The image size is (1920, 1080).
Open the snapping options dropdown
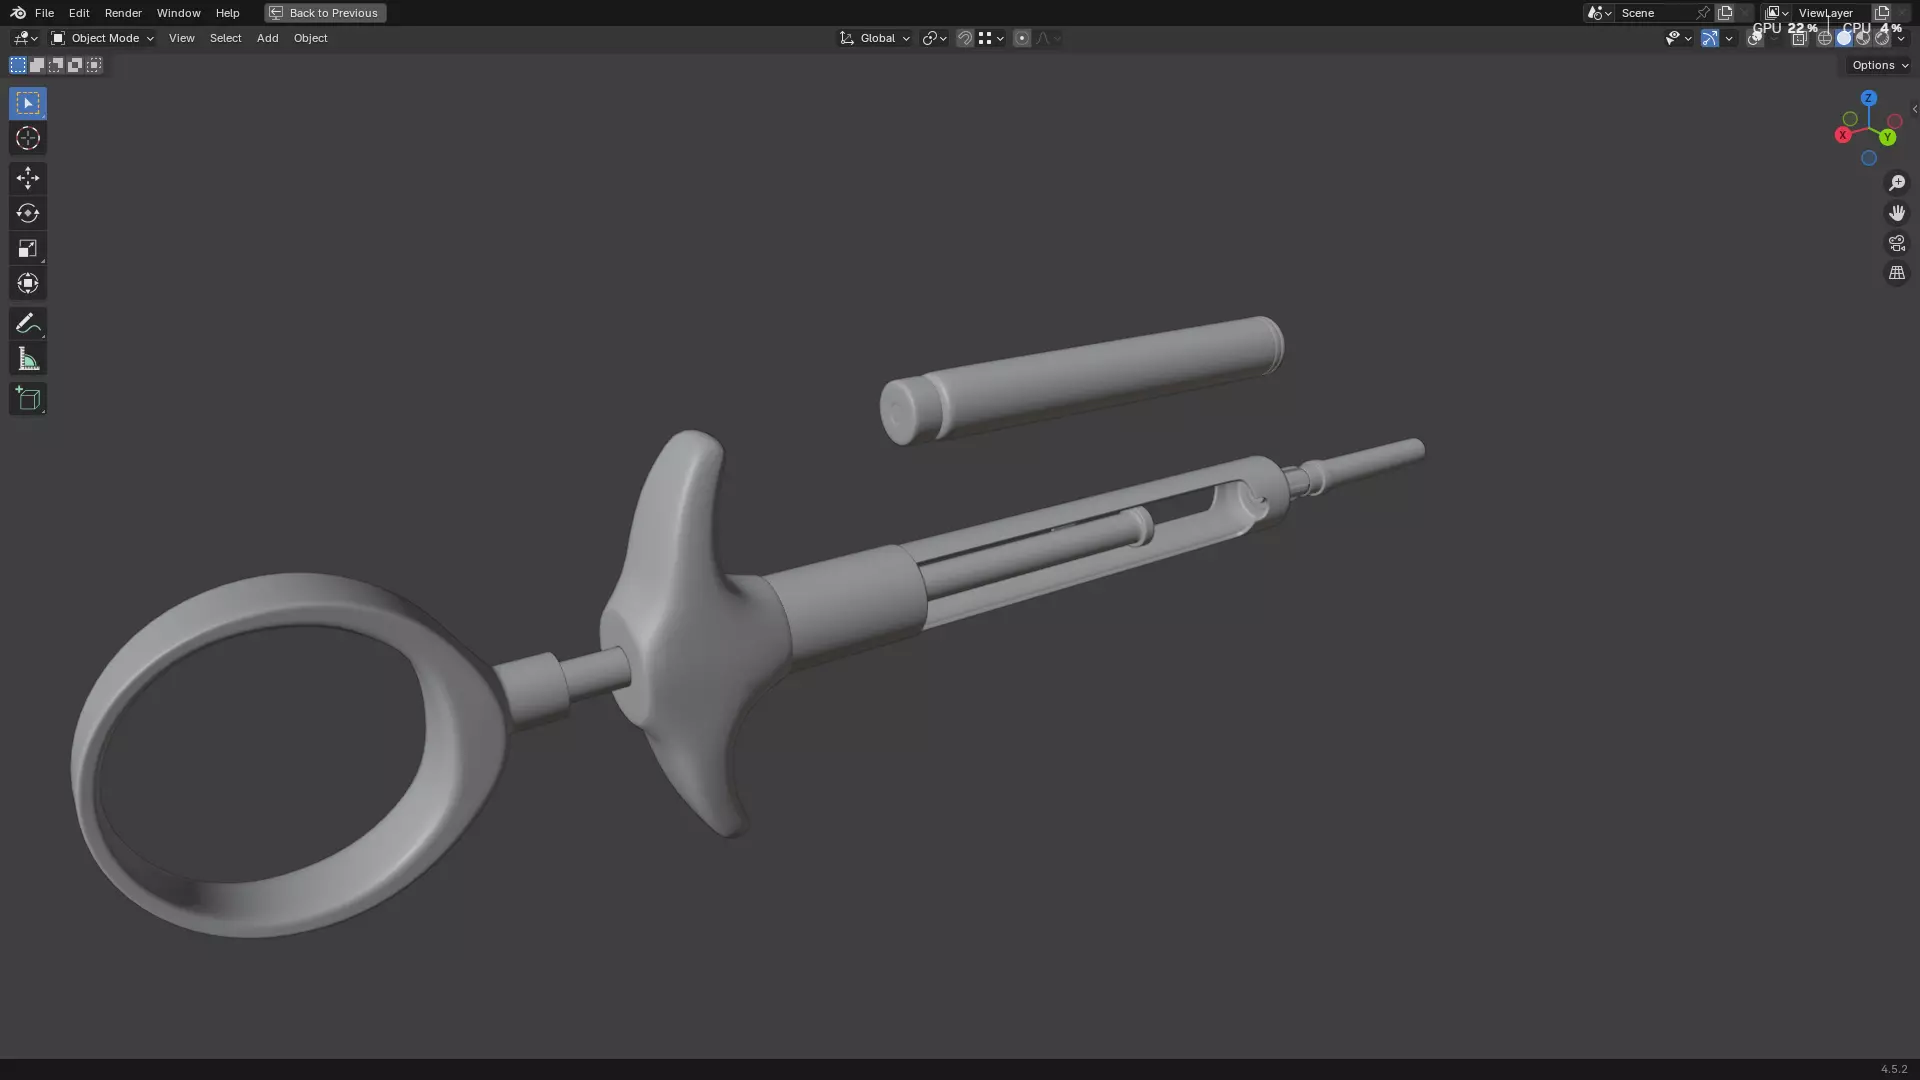coord(991,38)
